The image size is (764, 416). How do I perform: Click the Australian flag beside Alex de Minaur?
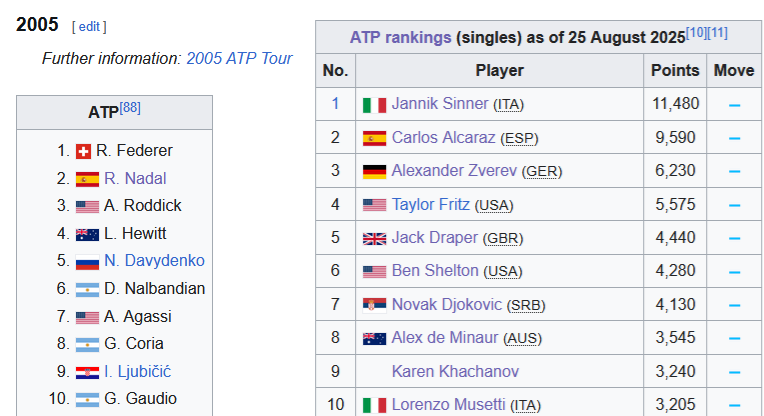tap(374, 339)
